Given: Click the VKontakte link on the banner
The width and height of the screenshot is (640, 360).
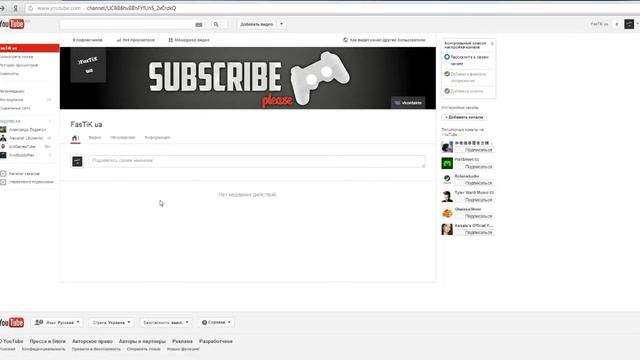Looking at the screenshot, I should [x=408, y=103].
